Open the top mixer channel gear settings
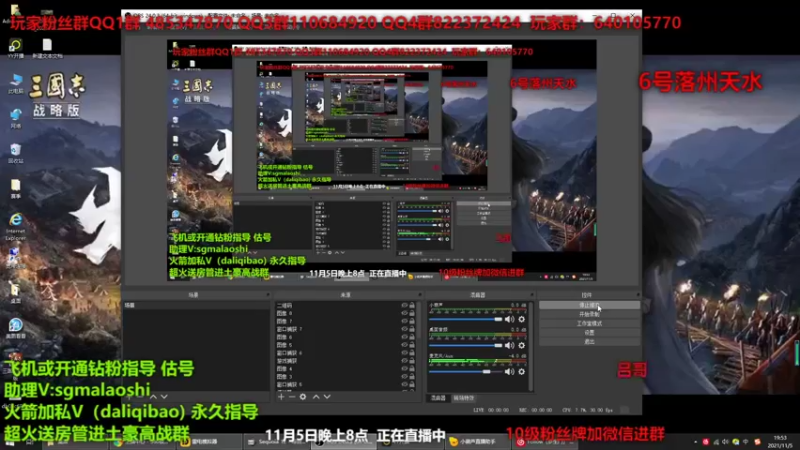The width and height of the screenshot is (800, 450). click(x=521, y=319)
